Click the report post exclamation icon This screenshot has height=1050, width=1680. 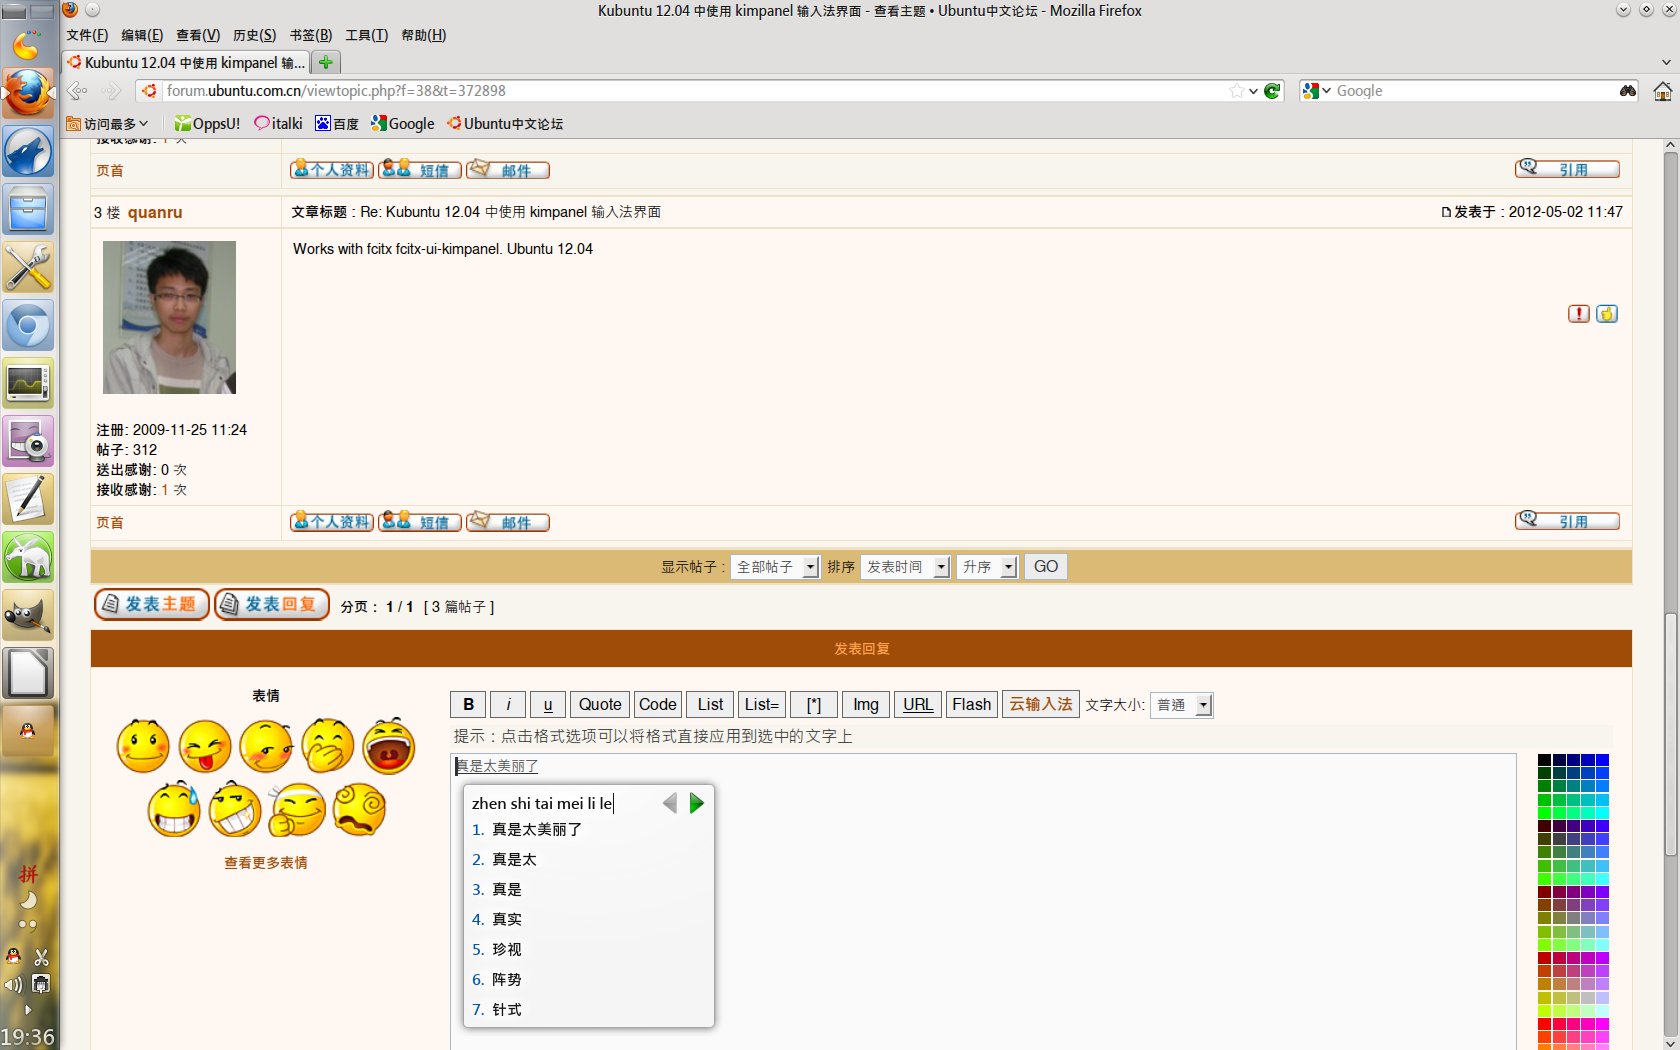1579,314
